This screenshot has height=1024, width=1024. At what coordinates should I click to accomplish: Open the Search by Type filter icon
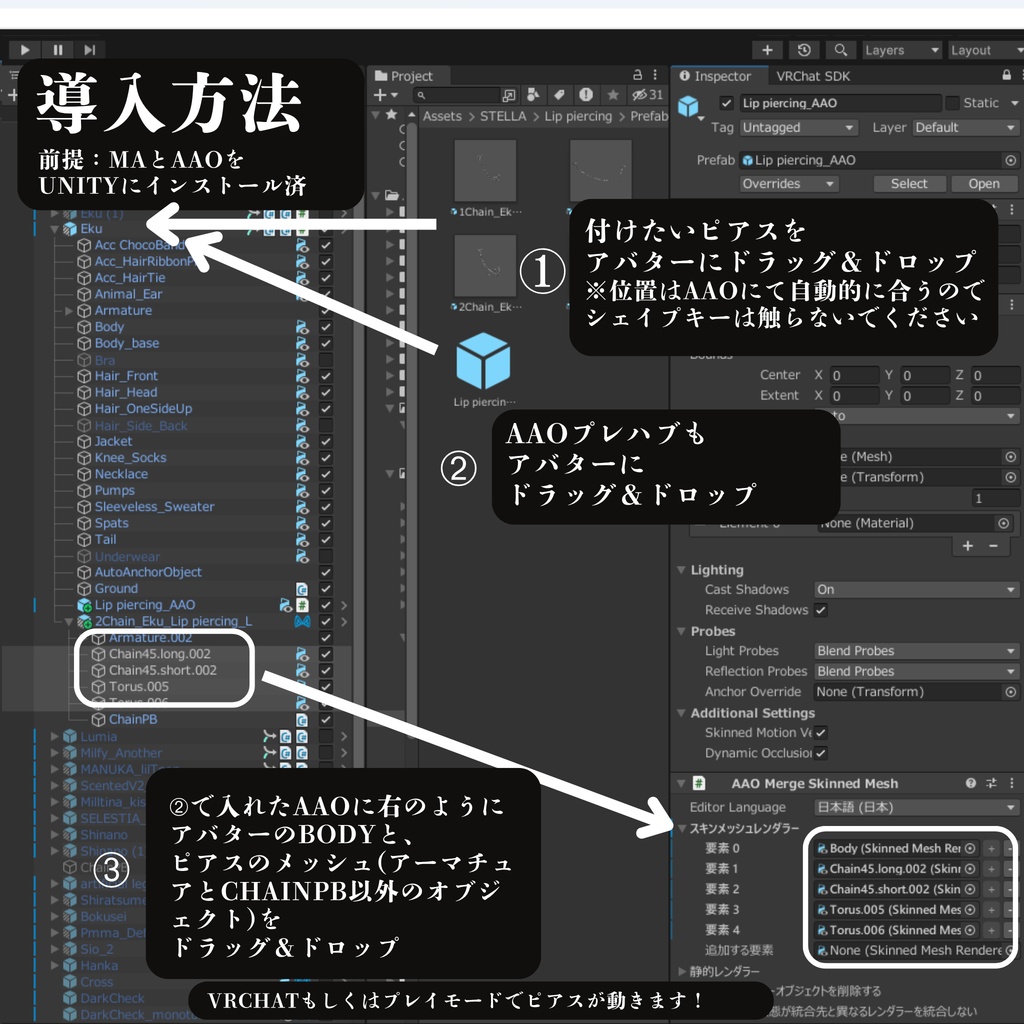(533, 95)
